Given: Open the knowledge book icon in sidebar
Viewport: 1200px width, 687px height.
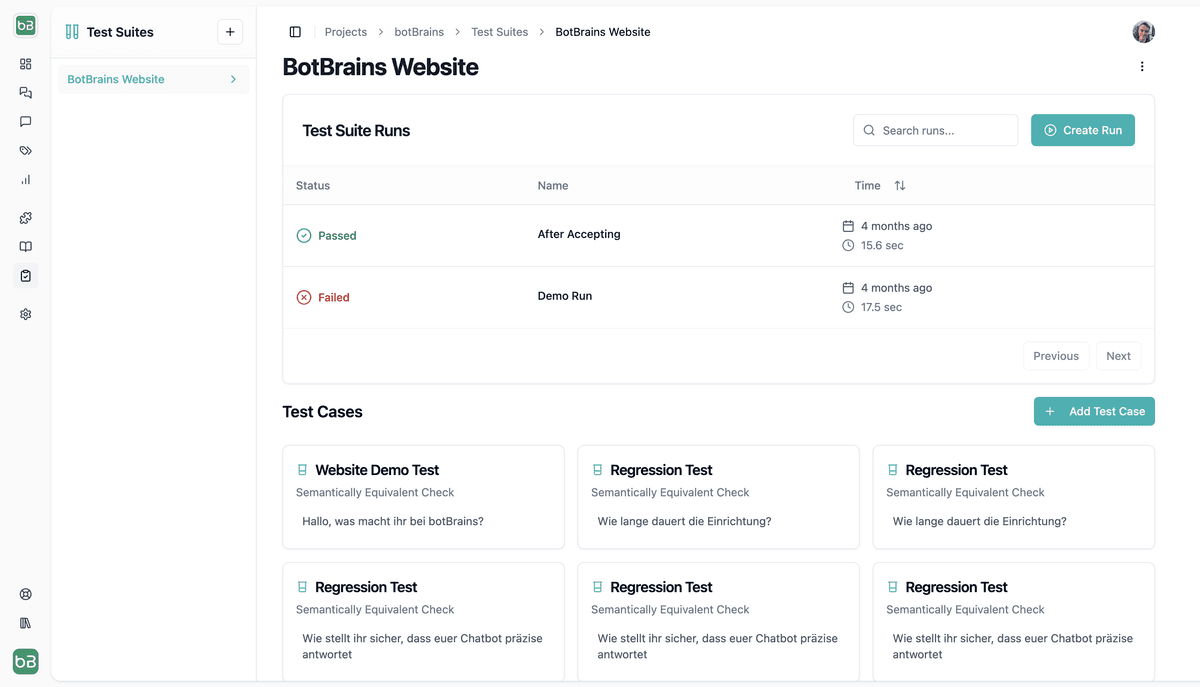Looking at the screenshot, I should 25,246.
